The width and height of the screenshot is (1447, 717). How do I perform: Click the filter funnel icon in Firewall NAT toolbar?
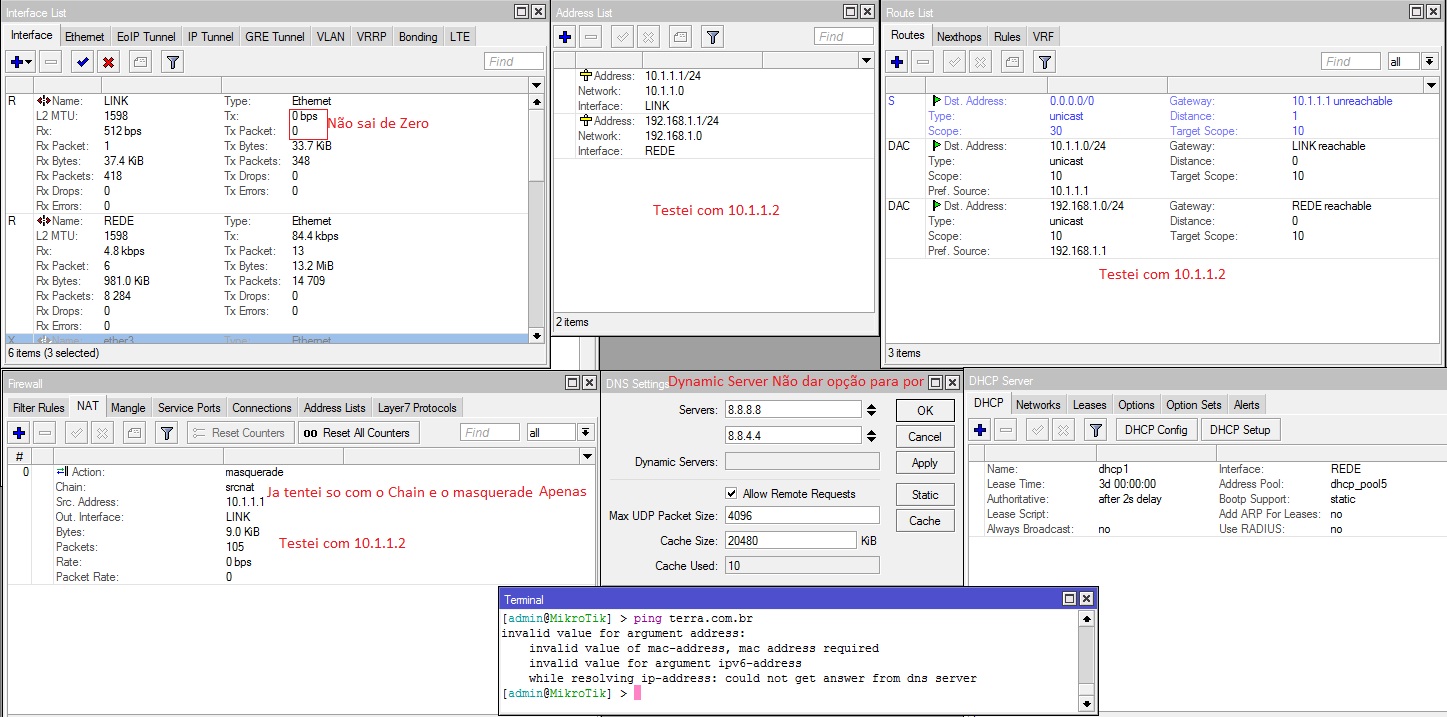click(x=167, y=433)
